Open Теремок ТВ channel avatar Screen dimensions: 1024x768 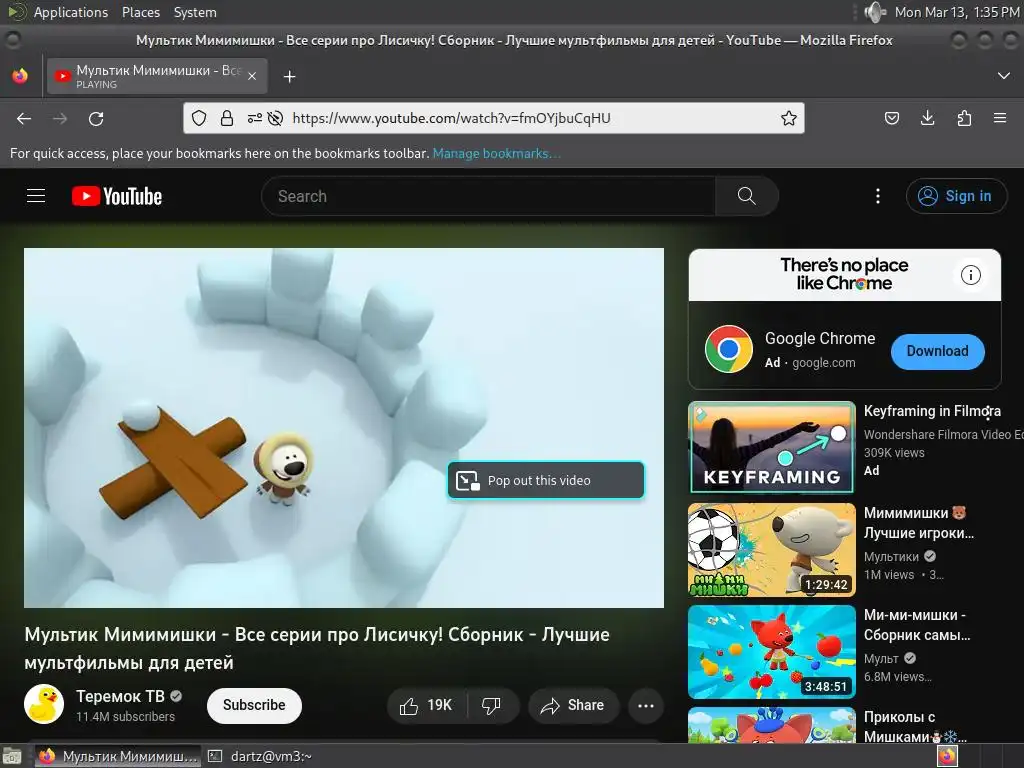[44, 704]
